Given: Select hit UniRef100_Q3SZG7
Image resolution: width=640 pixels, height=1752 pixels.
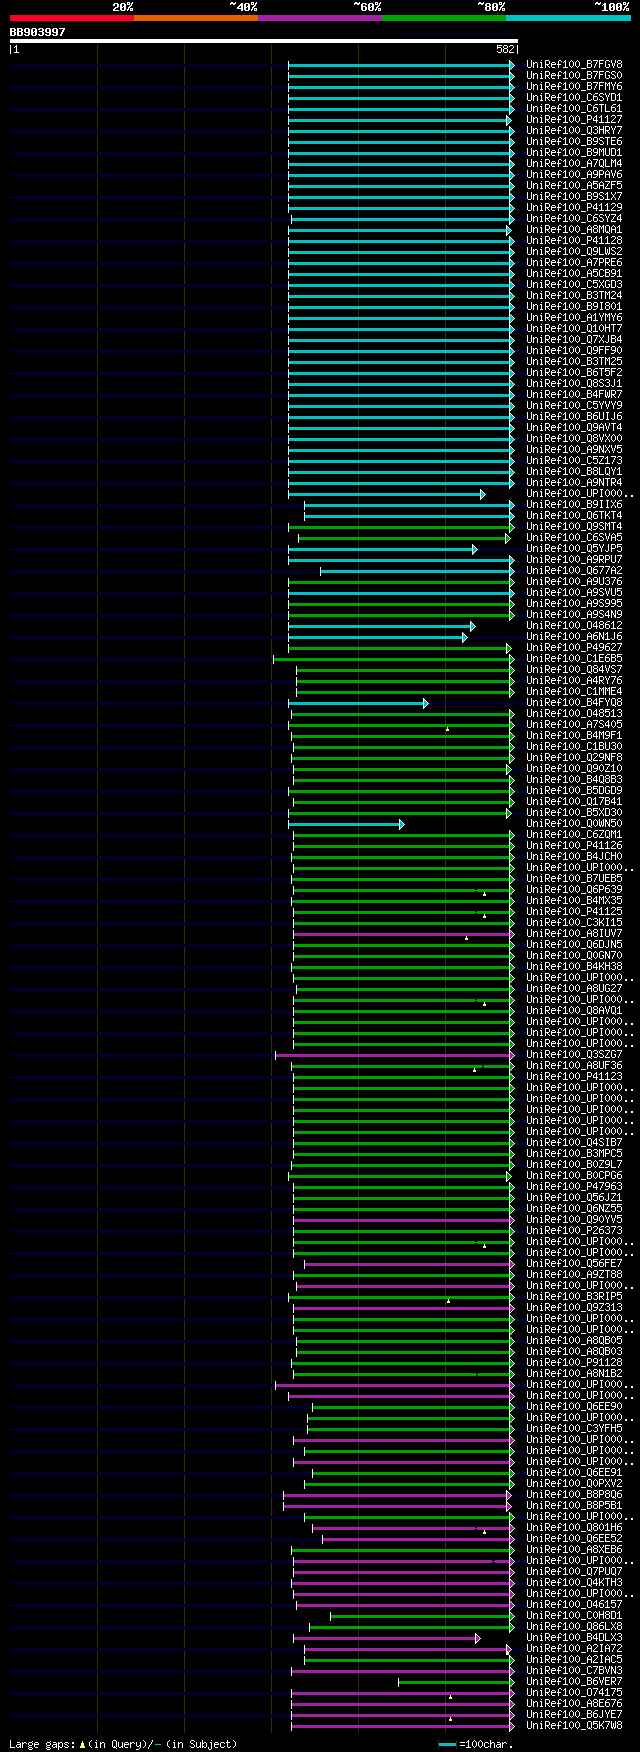Looking at the screenshot, I should [x=574, y=1055].
